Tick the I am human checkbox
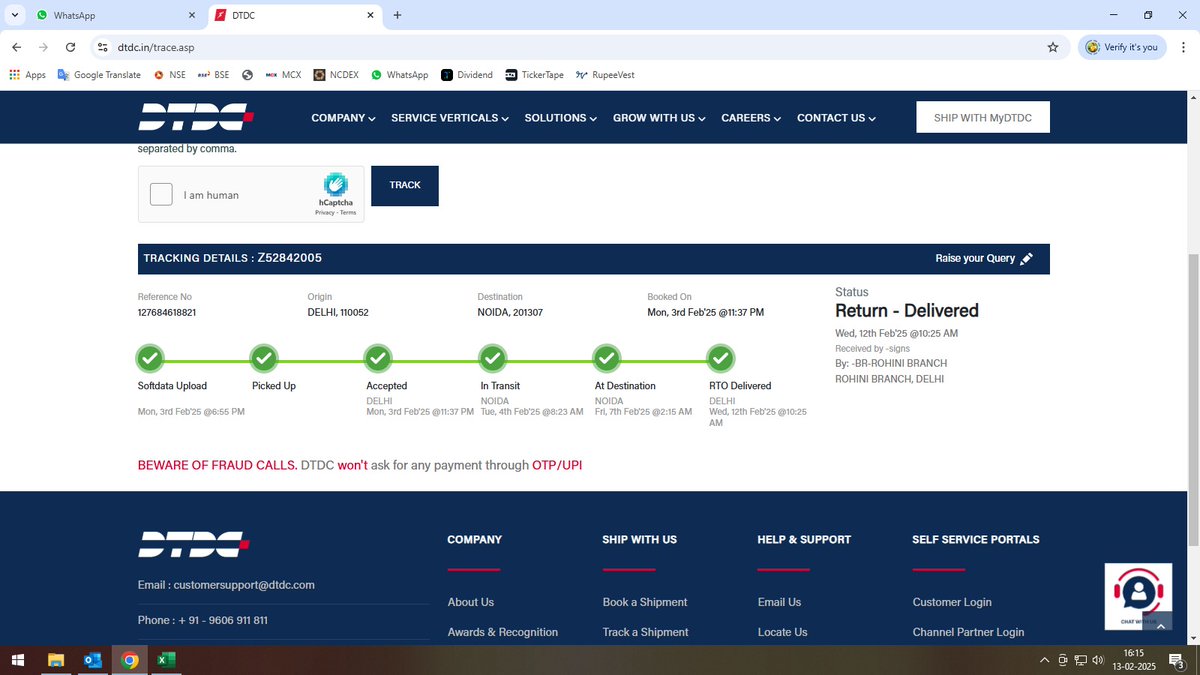 pyautogui.click(x=161, y=194)
